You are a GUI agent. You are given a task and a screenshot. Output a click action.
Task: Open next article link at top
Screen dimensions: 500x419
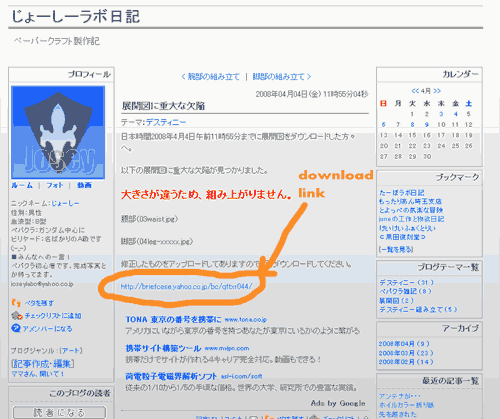click(282, 77)
